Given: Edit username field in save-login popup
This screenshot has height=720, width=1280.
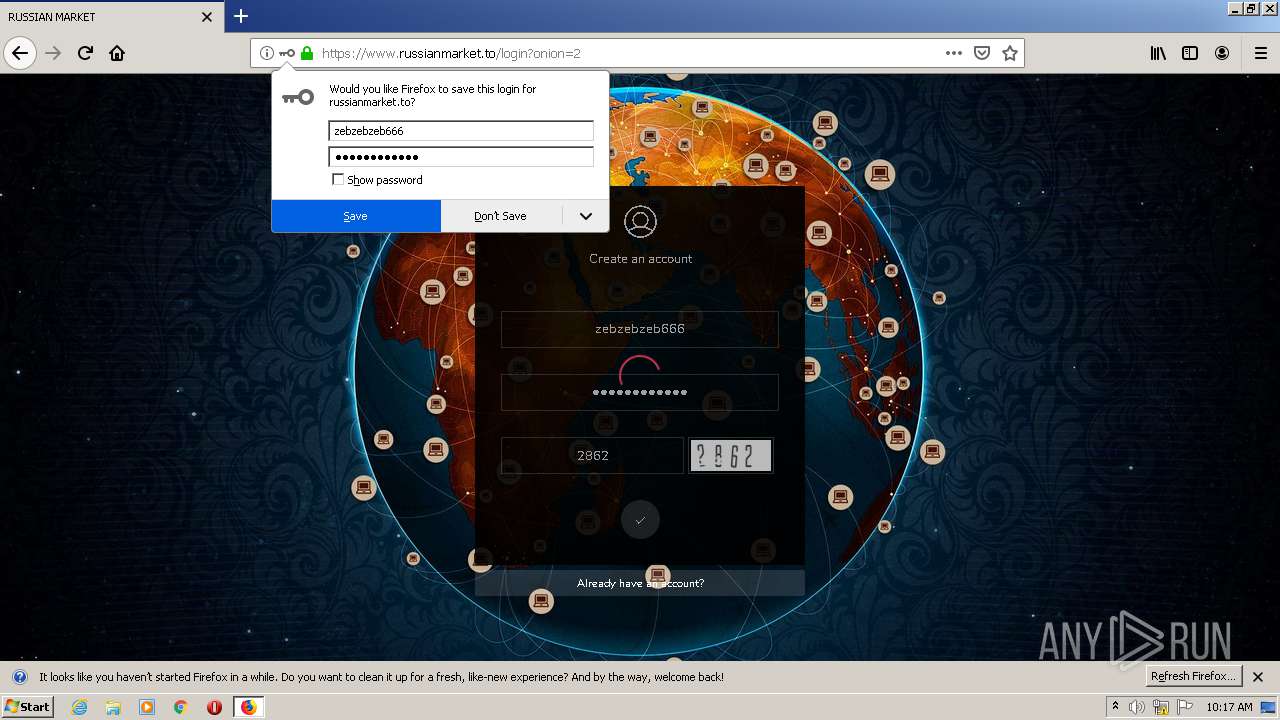Looking at the screenshot, I should click(461, 131).
